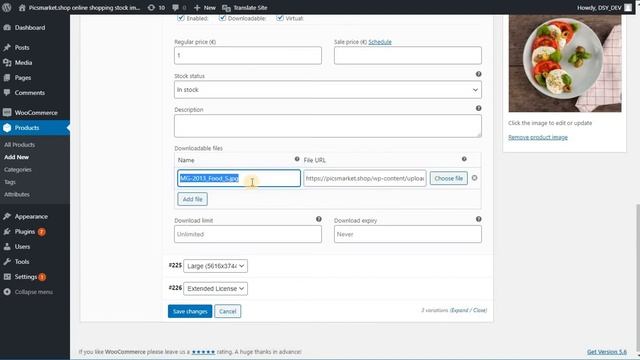
Task: Click the Cancel button
Action: 228,311
